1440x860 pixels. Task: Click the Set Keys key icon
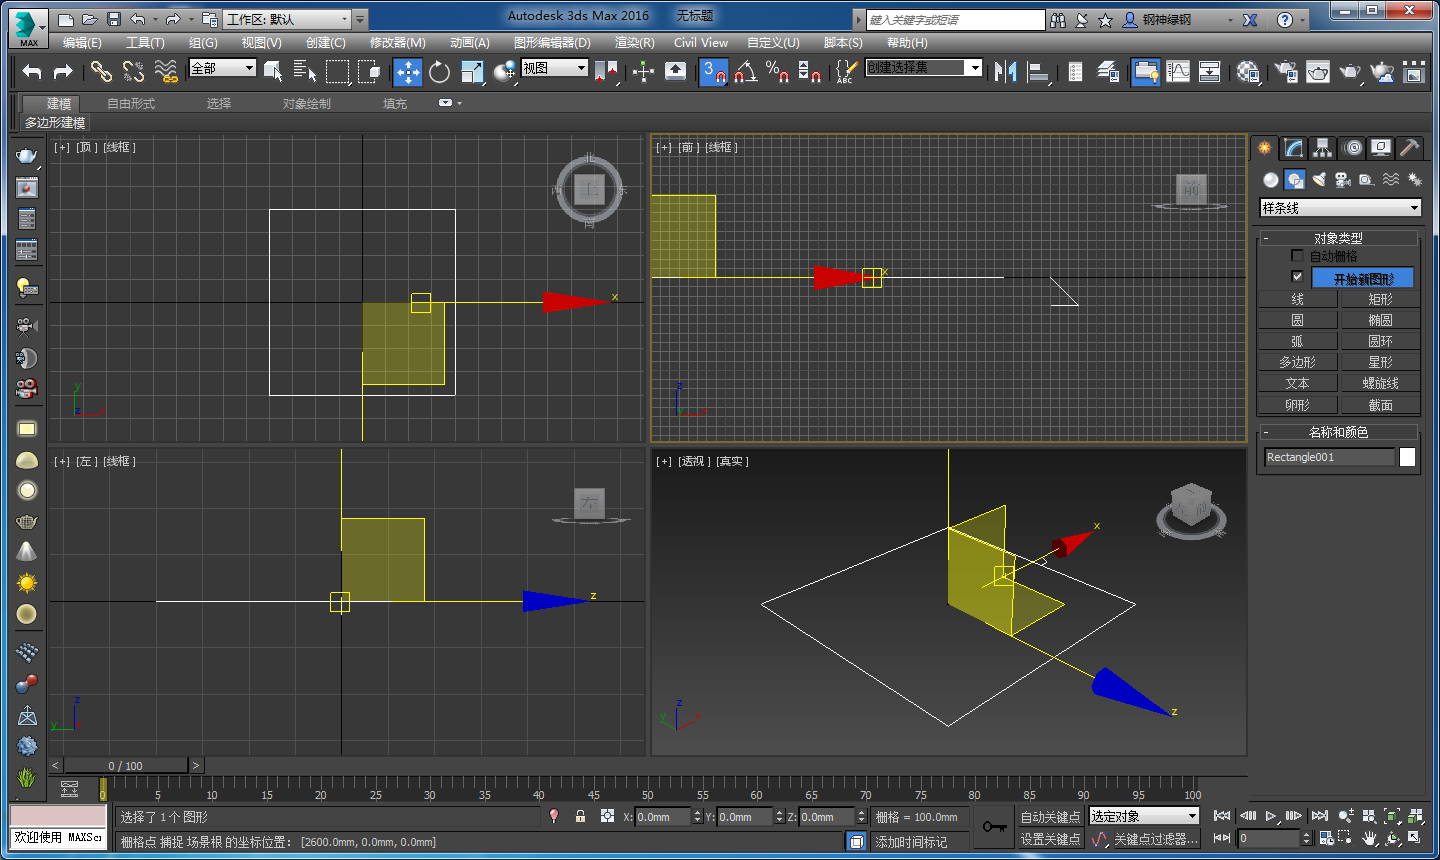[994, 827]
